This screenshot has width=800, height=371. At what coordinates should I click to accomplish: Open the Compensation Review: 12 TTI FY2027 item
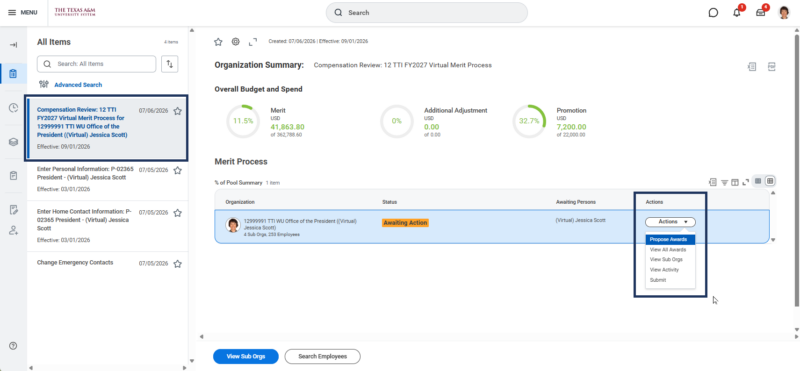(x=107, y=128)
